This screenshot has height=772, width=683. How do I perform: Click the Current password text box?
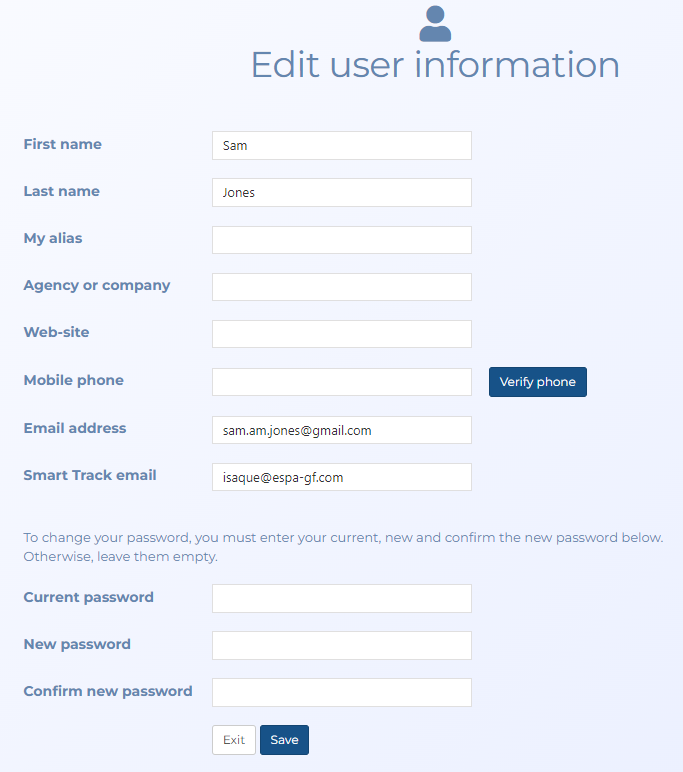pos(341,598)
